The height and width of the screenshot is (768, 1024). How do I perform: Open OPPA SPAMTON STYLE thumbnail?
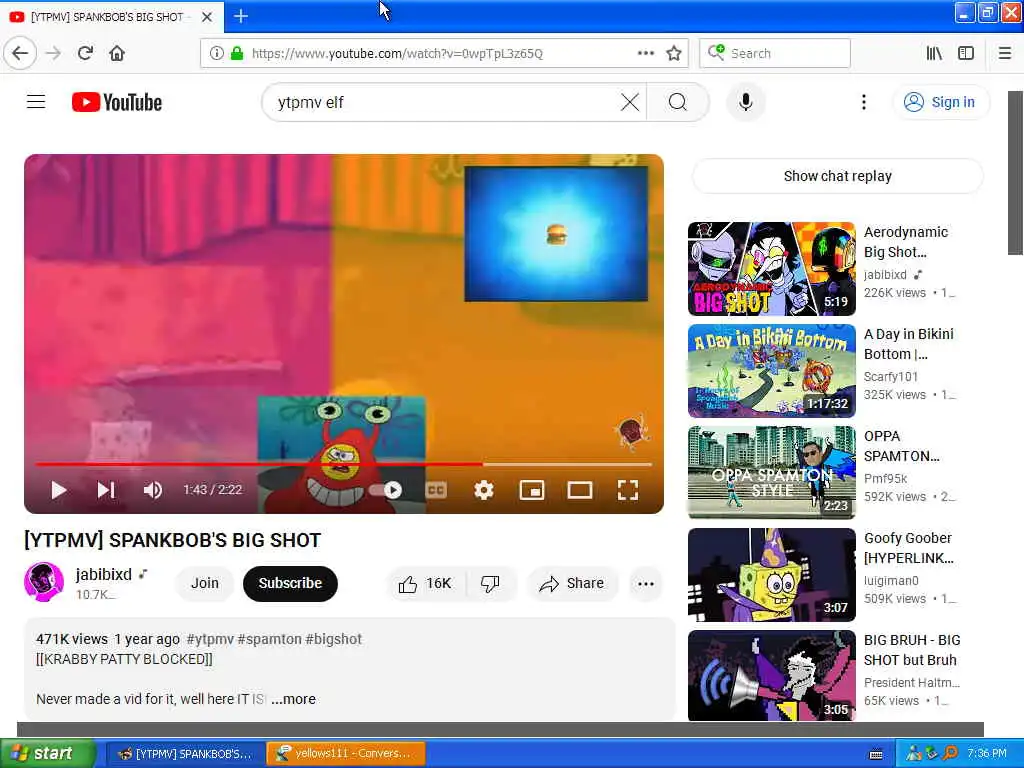tap(771, 472)
